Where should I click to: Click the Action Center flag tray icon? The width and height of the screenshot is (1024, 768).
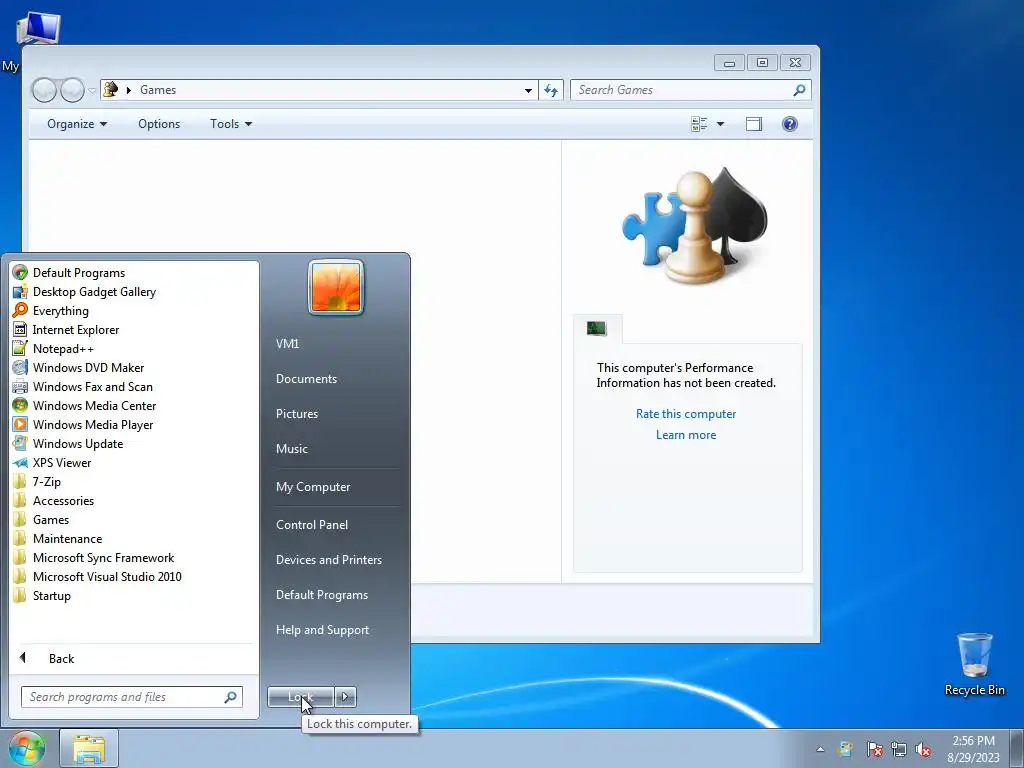pos(874,749)
